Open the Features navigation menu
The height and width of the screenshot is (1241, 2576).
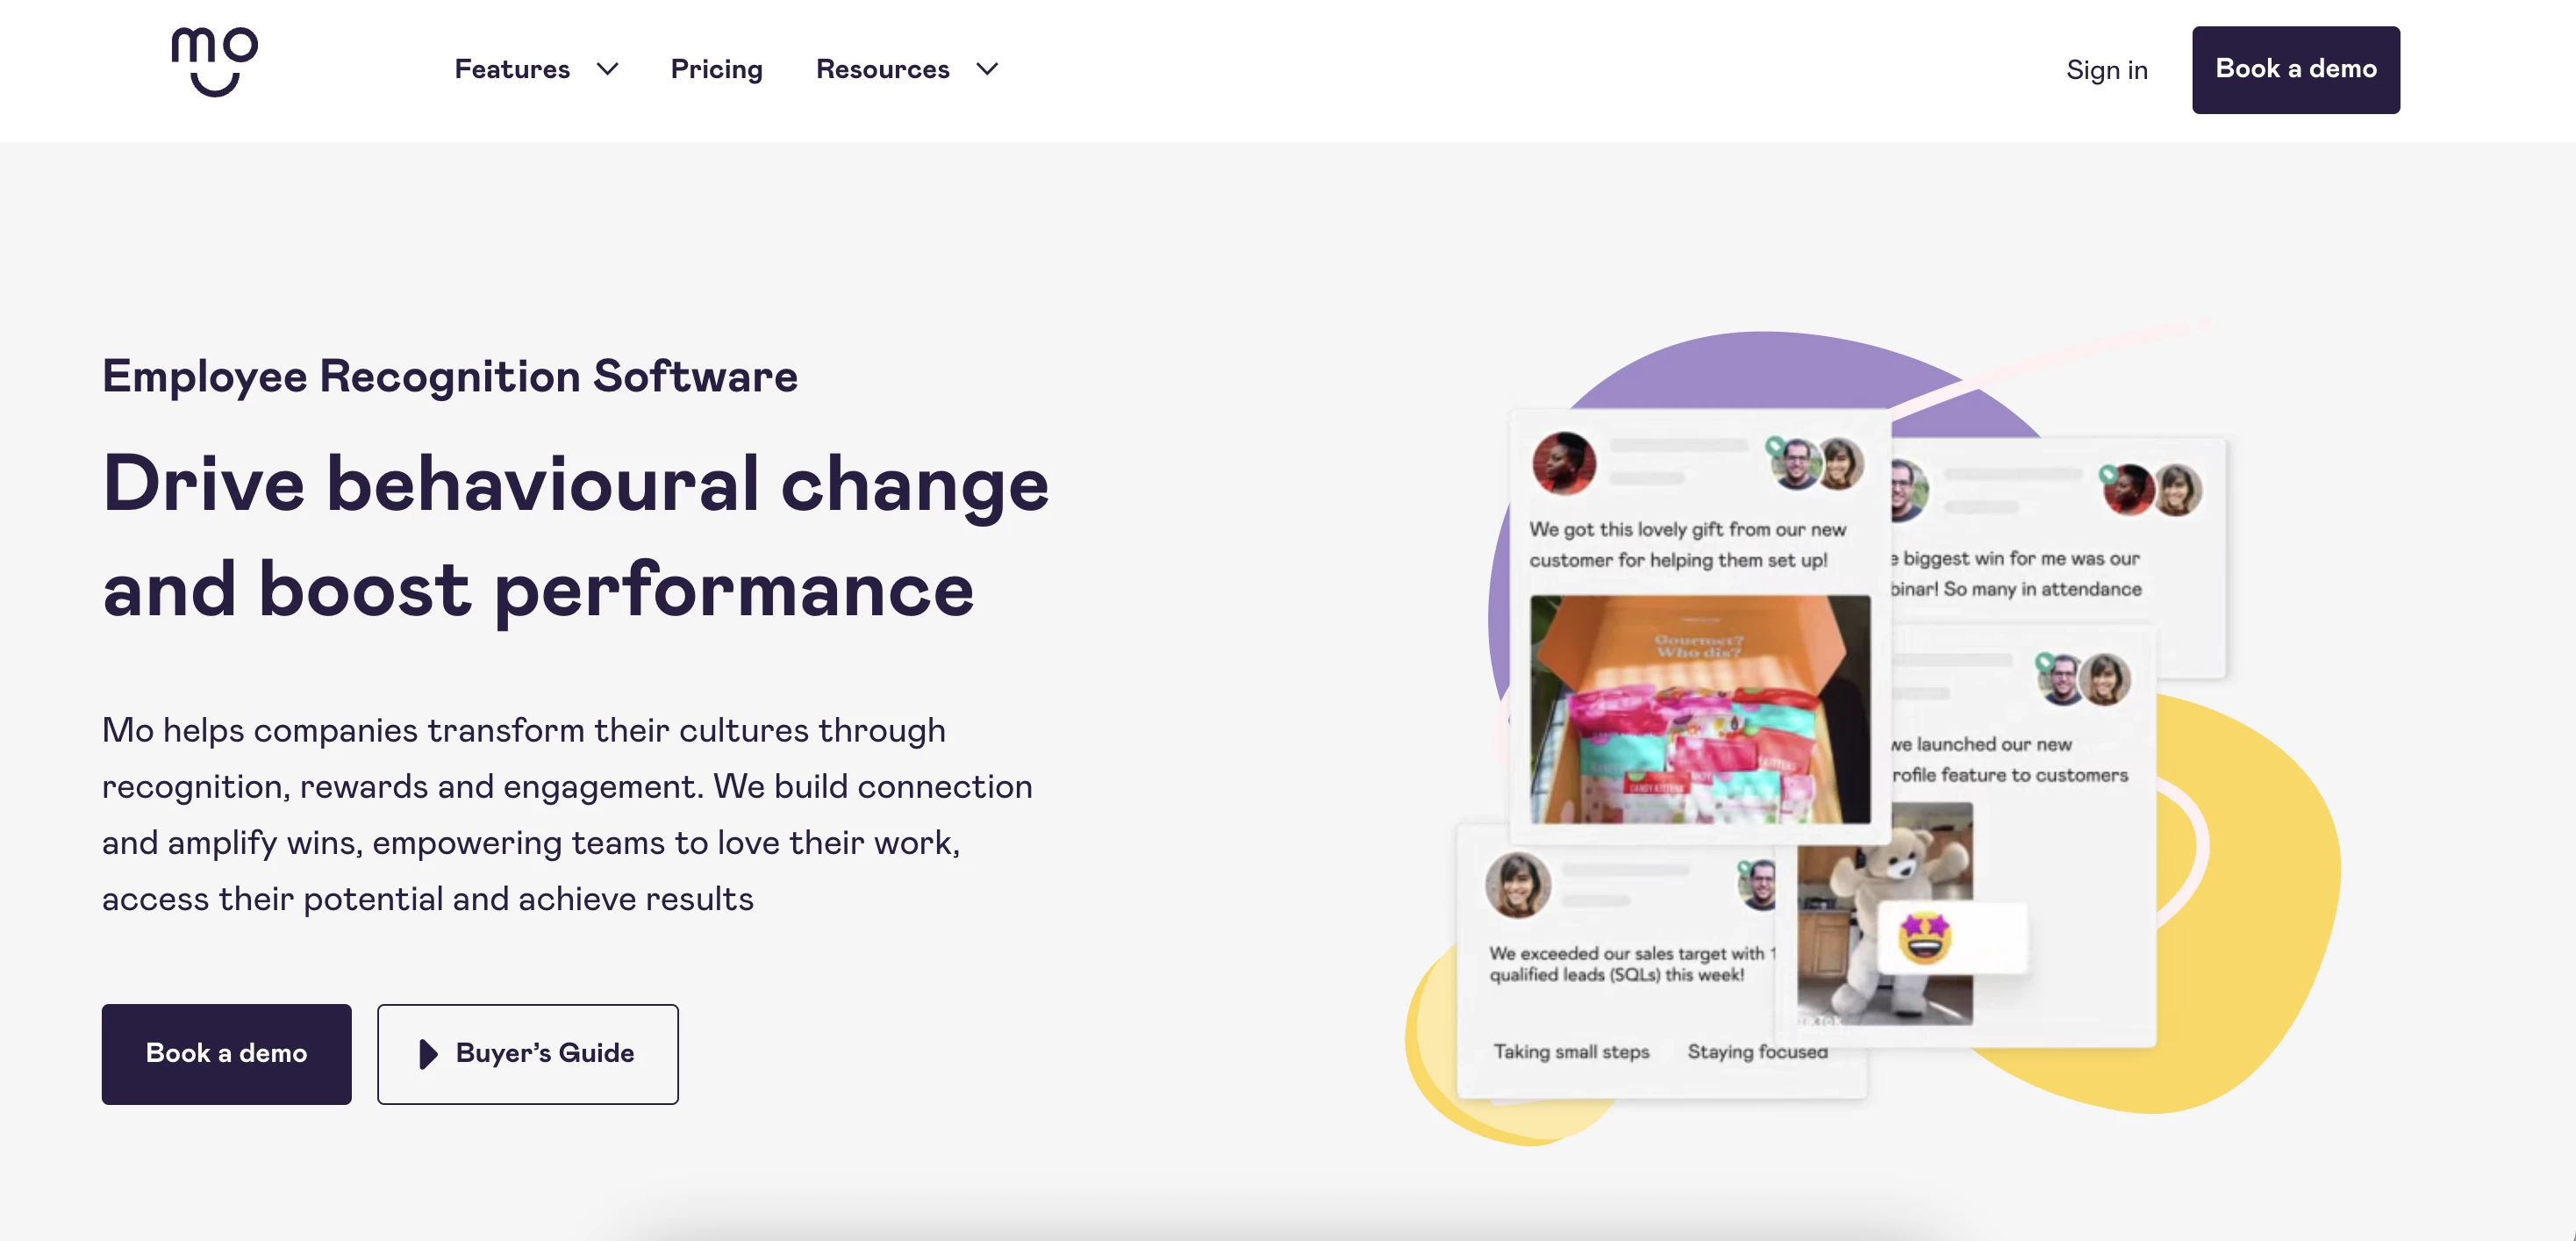(534, 69)
